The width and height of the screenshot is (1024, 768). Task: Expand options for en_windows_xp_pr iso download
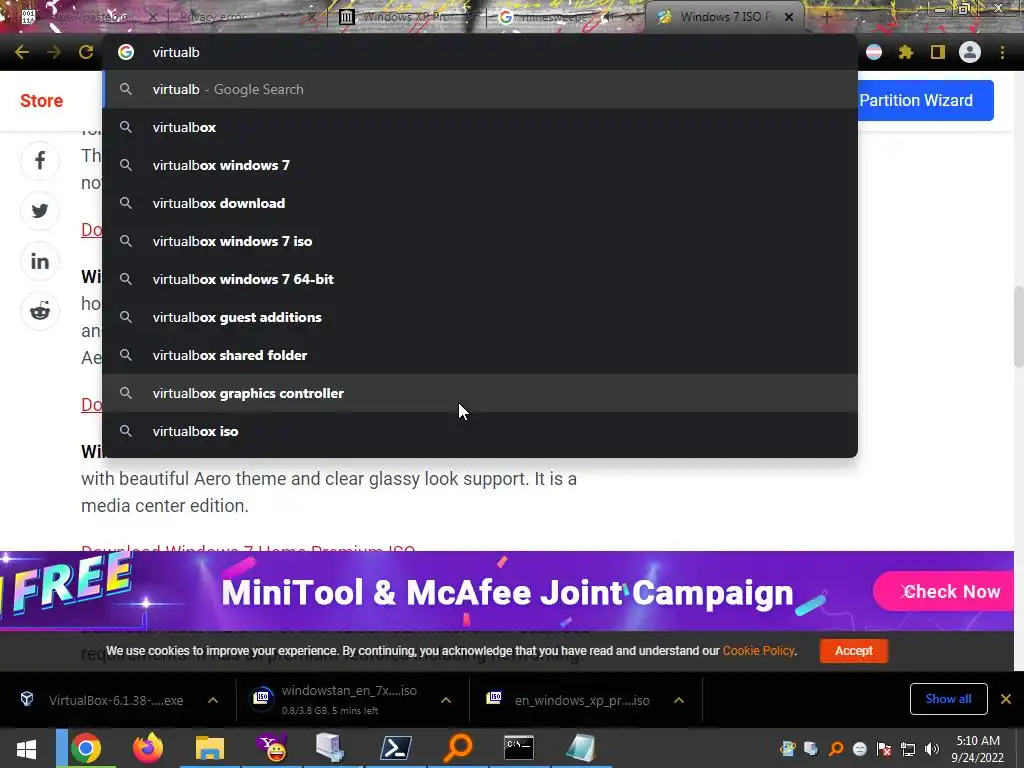coord(679,700)
